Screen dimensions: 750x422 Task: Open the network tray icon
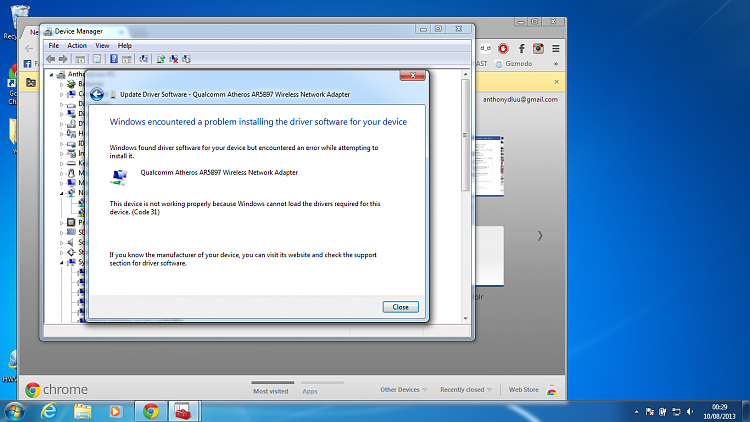point(676,411)
